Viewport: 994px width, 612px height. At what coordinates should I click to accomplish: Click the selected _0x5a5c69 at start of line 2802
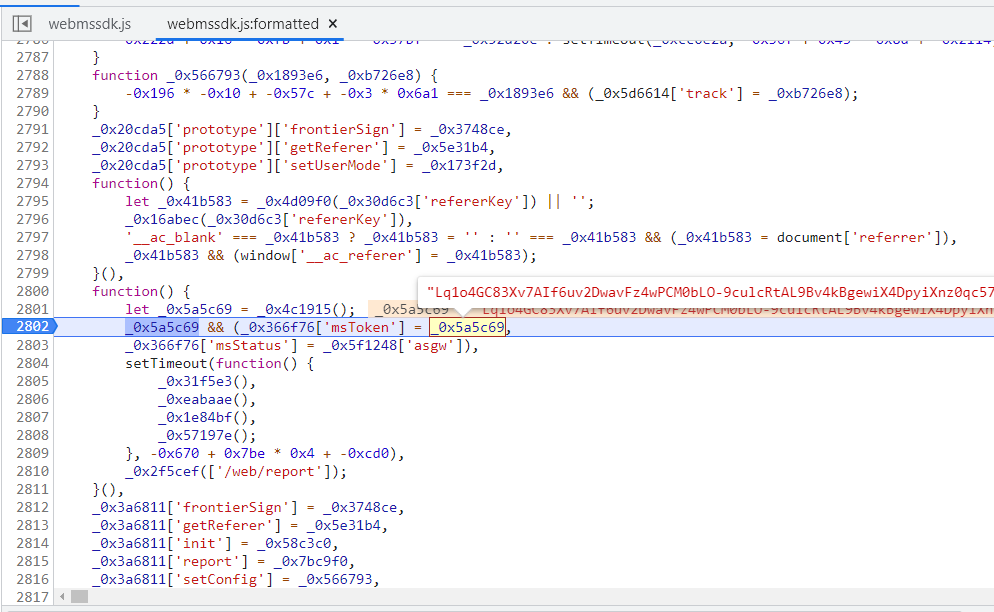click(x=162, y=327)
